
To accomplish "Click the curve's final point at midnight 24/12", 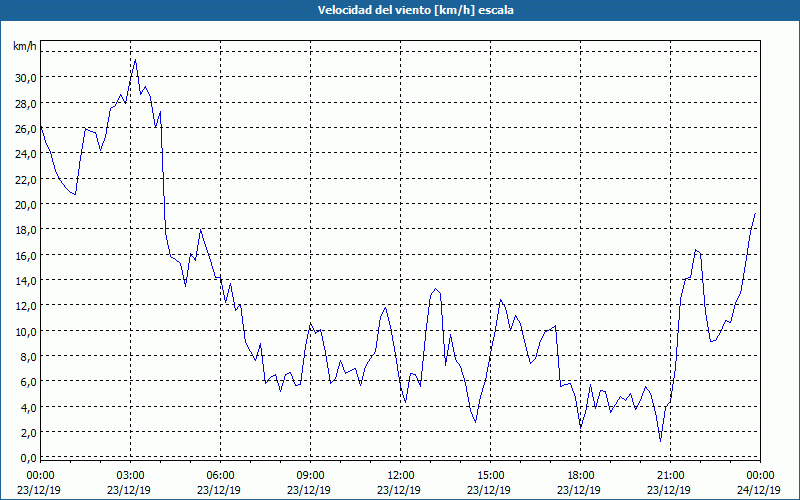I will tap(755, 214).
